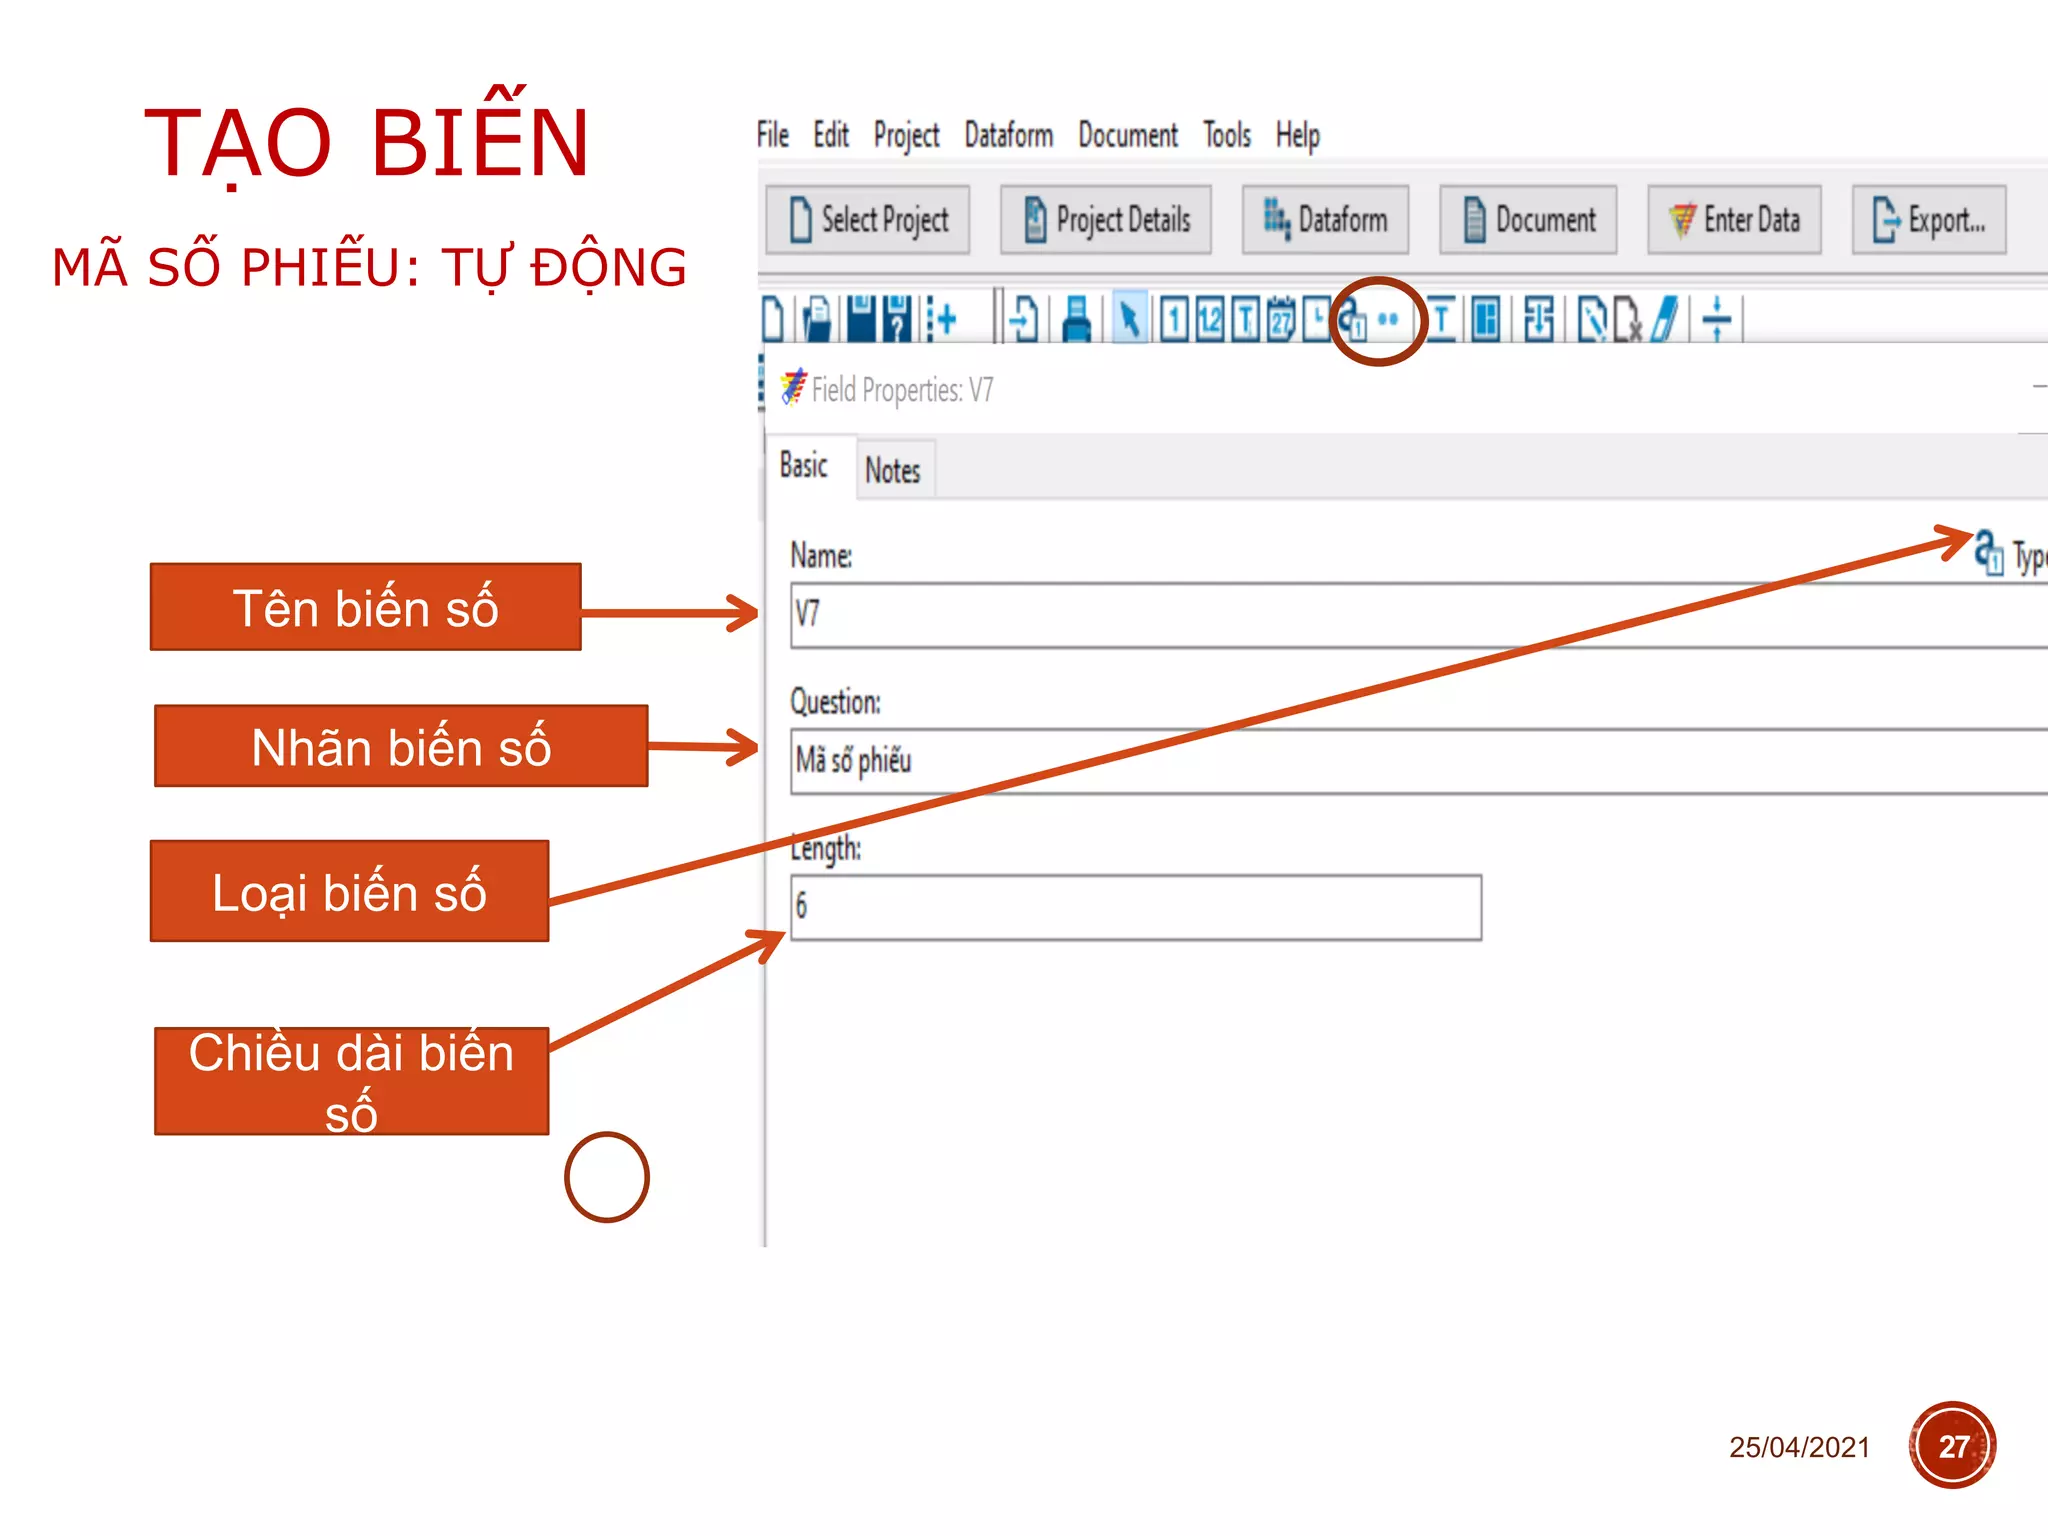Insert a date field with the calendar 27 icon
This screenshot has width=2048, height=1536.
tap(1281, 320)
